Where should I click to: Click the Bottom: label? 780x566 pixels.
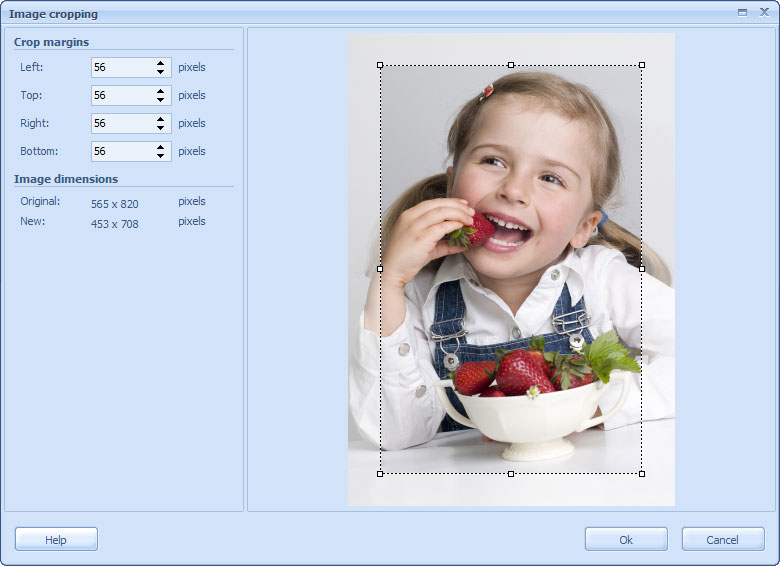point(39,151)
